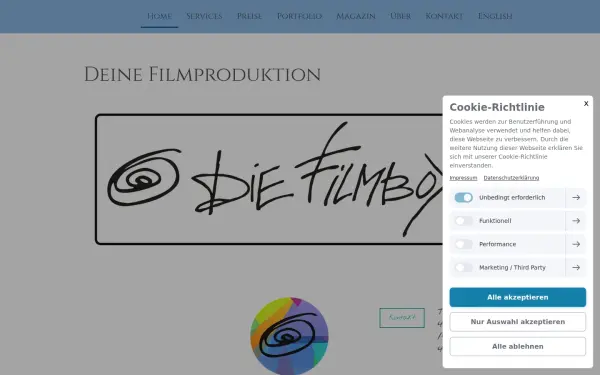Click the colorful circular spiral logo

pos(289,336)
